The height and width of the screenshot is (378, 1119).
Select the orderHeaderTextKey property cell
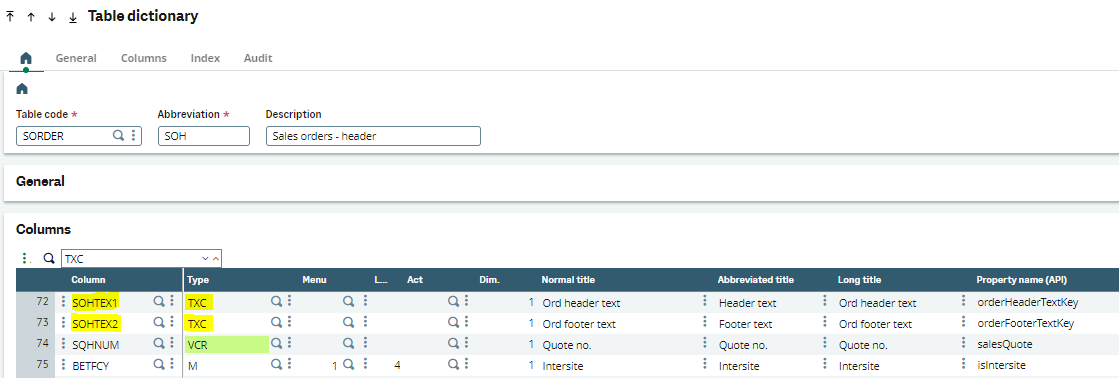coord(1028,302)
